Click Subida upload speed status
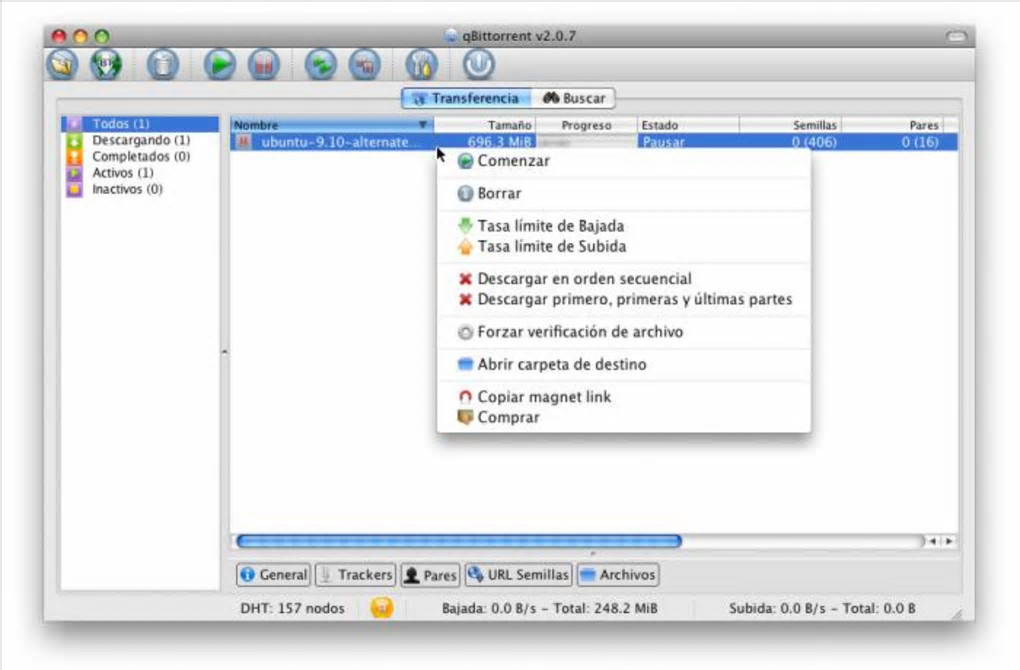Image resolution: width=1020 pixels, height=670 pixels. pyautogui.click(x=822, y=608)
